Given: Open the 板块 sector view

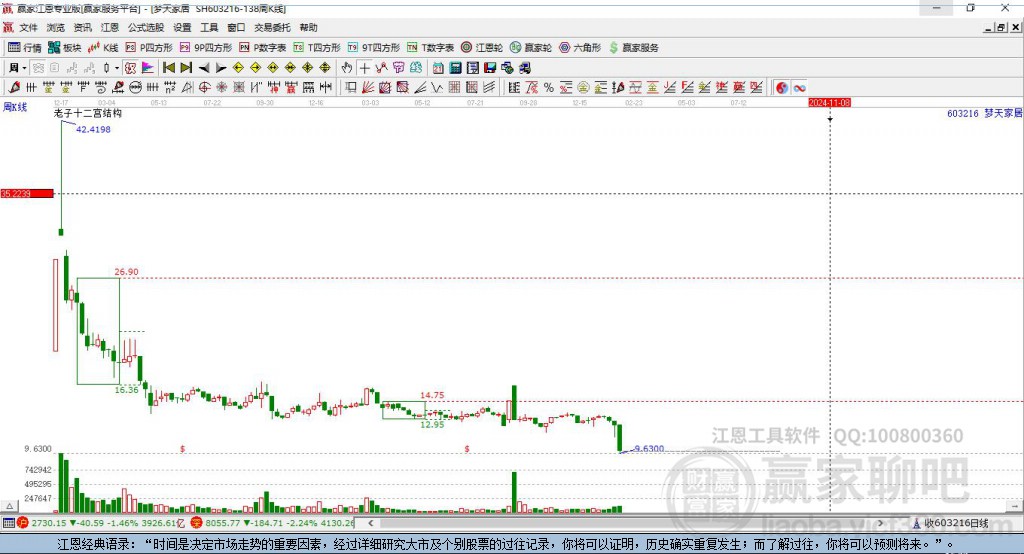Looking at the screenshot, I should point(64,48).
